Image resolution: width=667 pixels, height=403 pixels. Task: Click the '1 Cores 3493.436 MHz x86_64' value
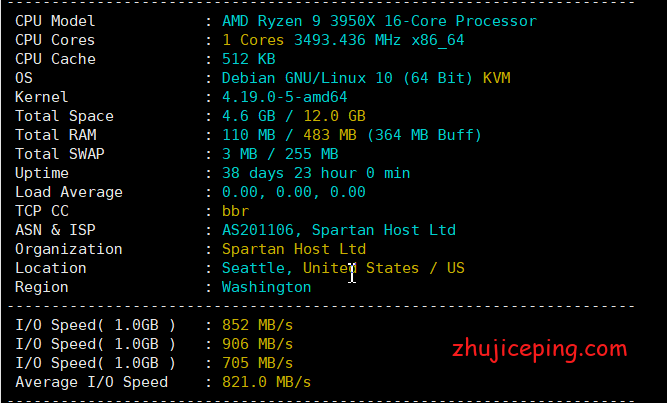(x=343, y=40)
